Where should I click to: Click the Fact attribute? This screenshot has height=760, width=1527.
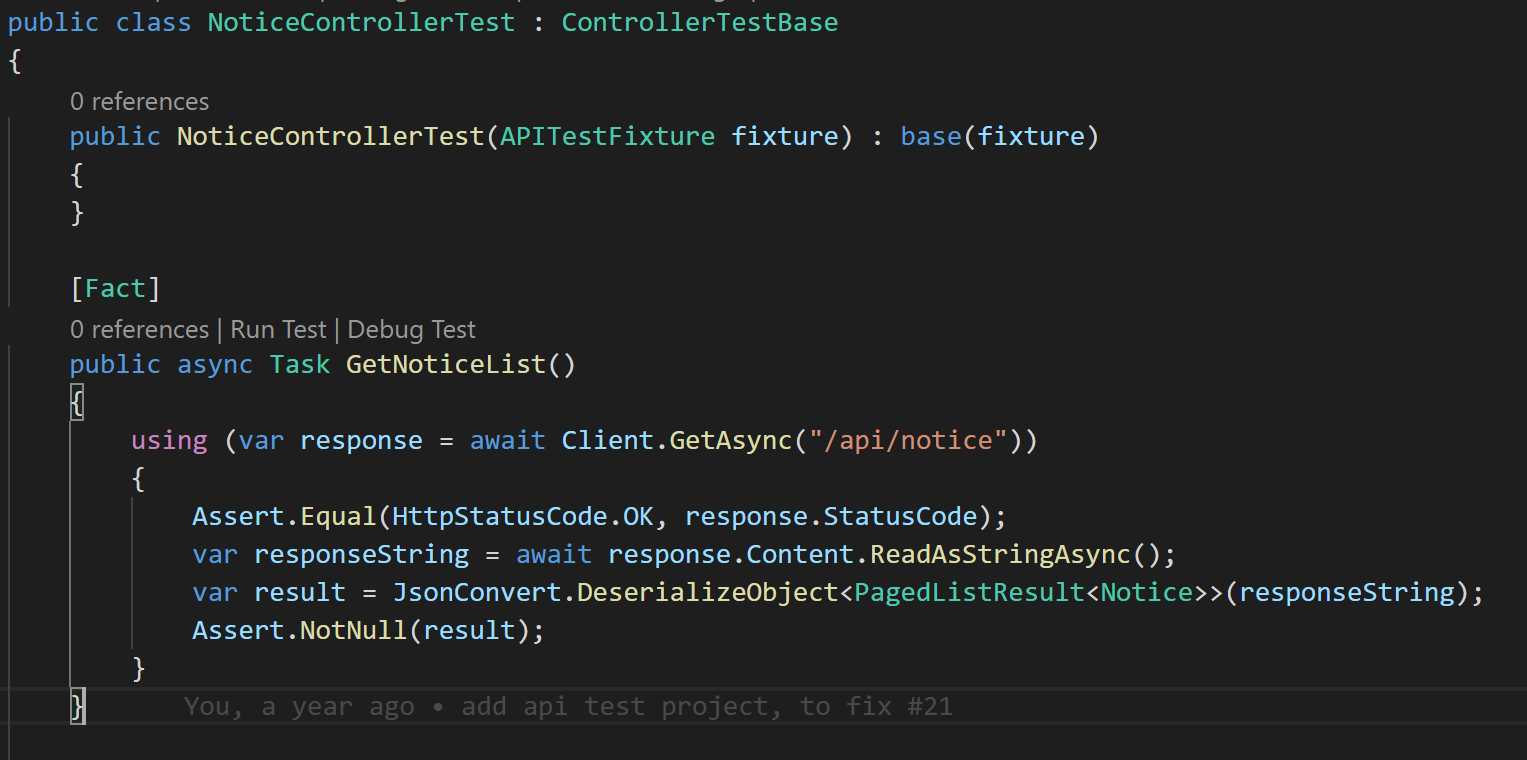[x=115, y=289]
